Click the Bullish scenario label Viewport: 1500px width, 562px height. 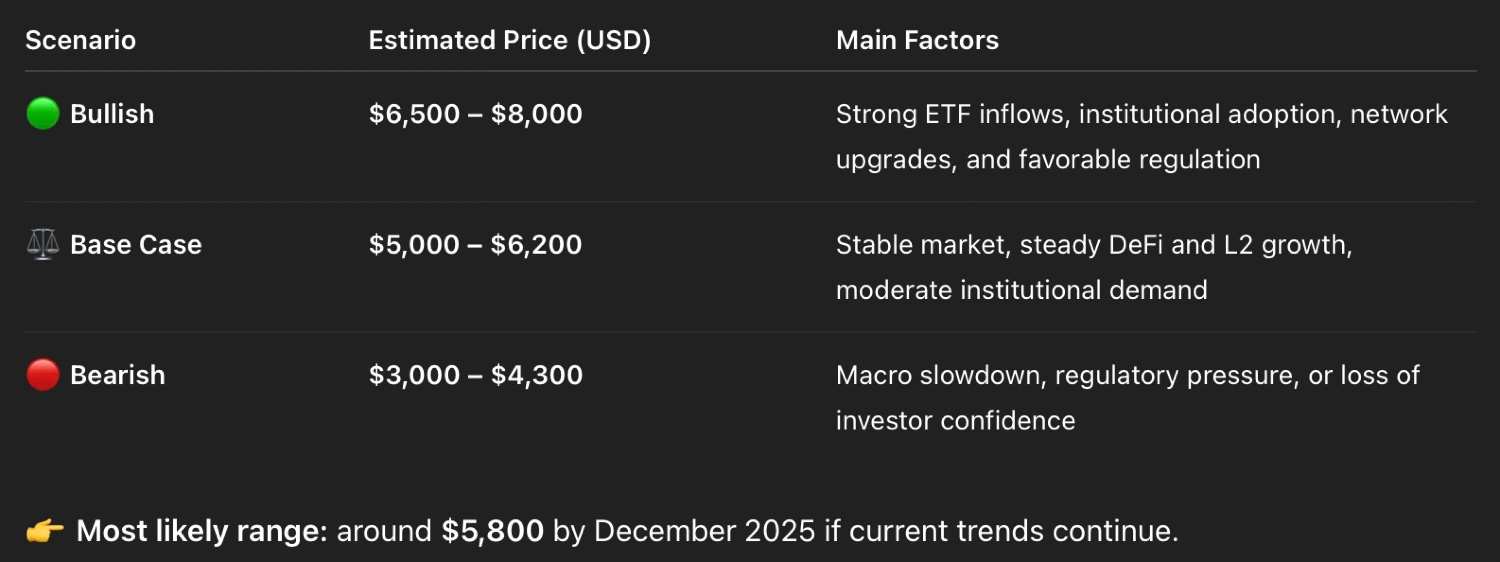click(x=112, y=114)
